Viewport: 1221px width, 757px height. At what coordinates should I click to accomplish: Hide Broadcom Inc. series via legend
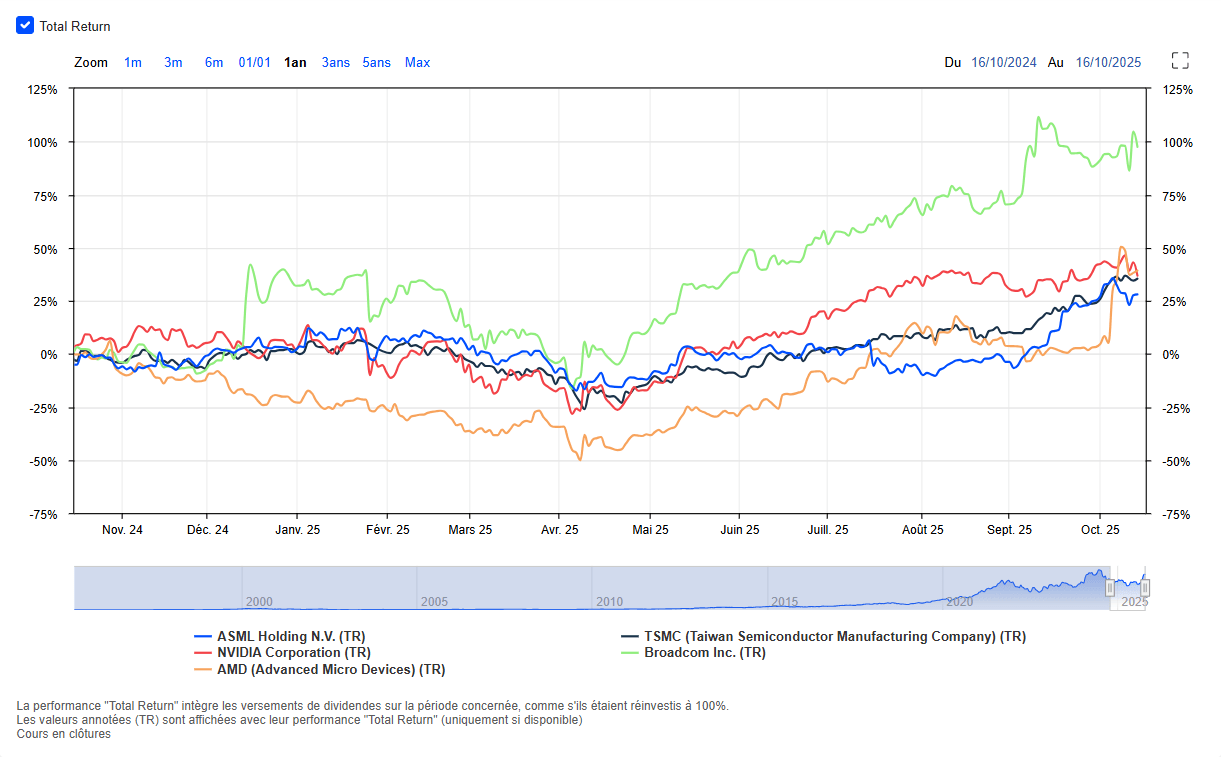pyautogui.click(x=704, y=653)
